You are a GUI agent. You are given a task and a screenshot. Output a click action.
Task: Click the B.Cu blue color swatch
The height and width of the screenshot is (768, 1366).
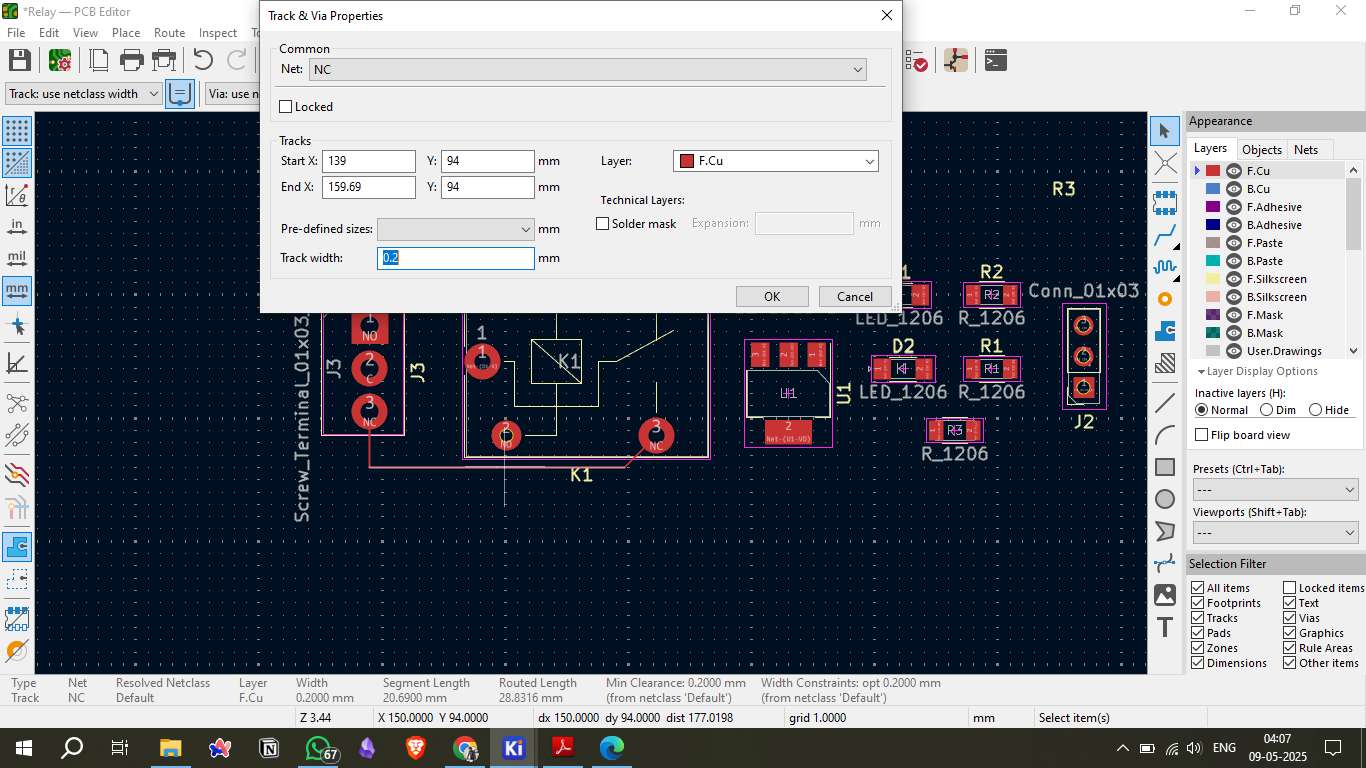coord(1213,189)
